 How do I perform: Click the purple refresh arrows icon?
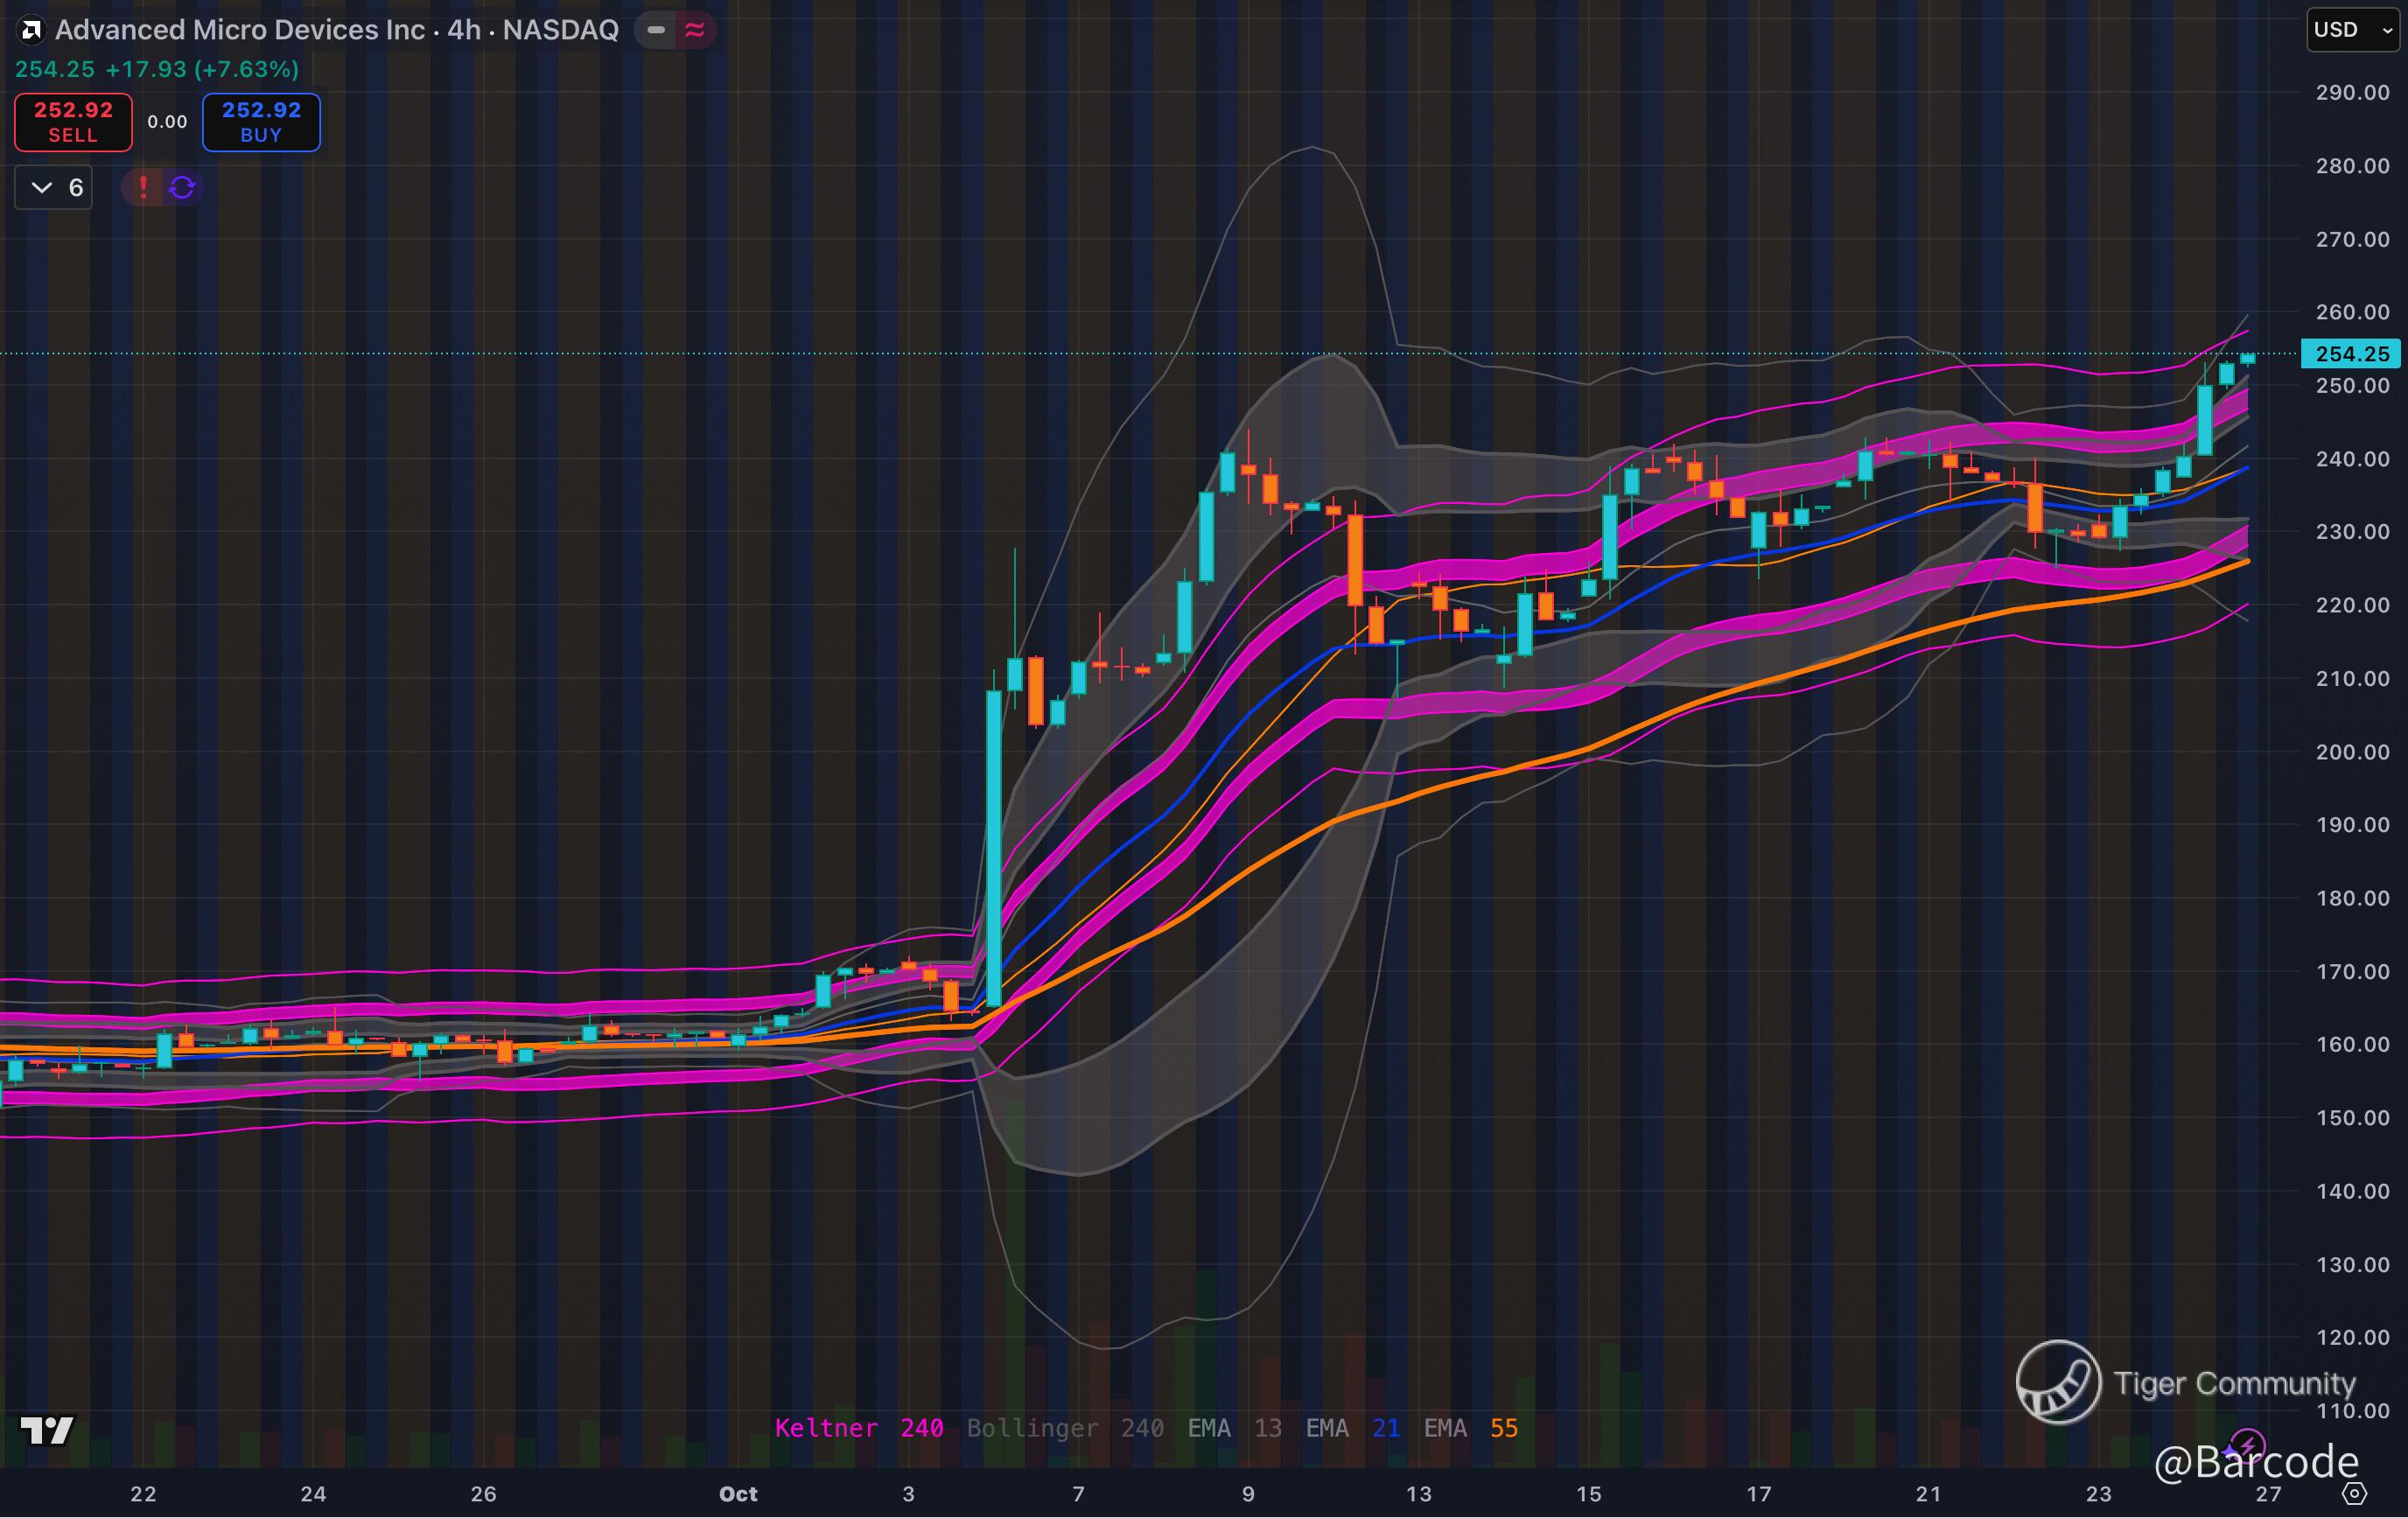182,187
